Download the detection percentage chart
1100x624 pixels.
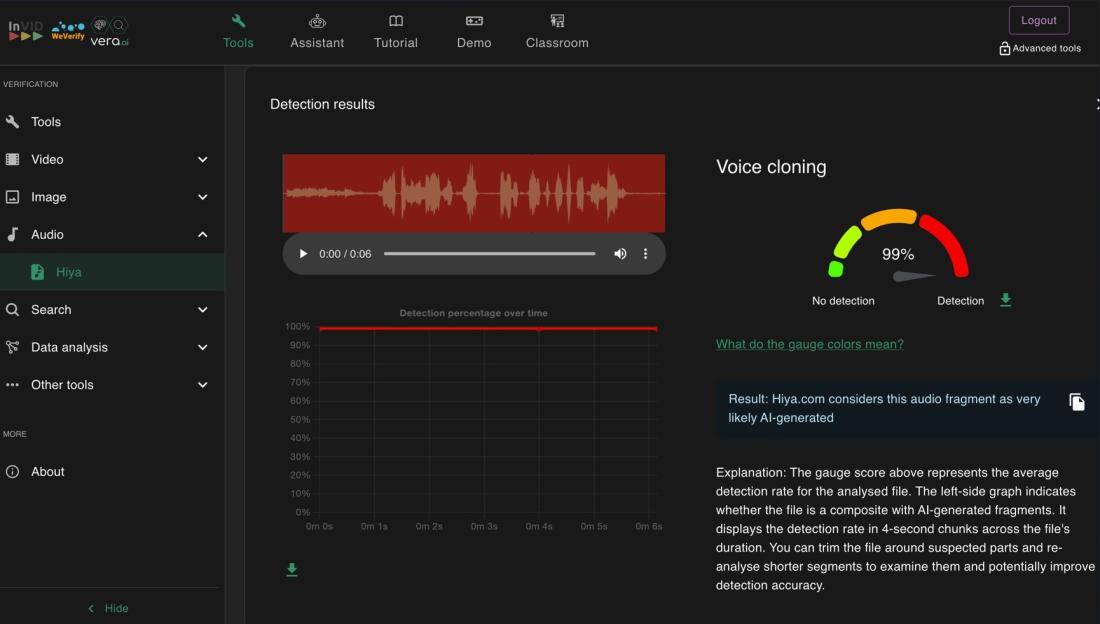(292, 570)
